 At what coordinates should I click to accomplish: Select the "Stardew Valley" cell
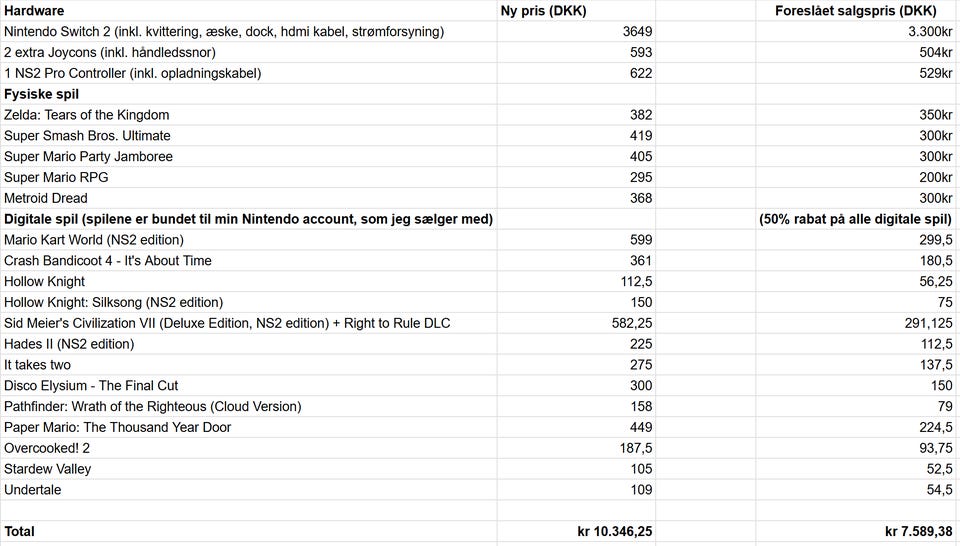(249, 468)
